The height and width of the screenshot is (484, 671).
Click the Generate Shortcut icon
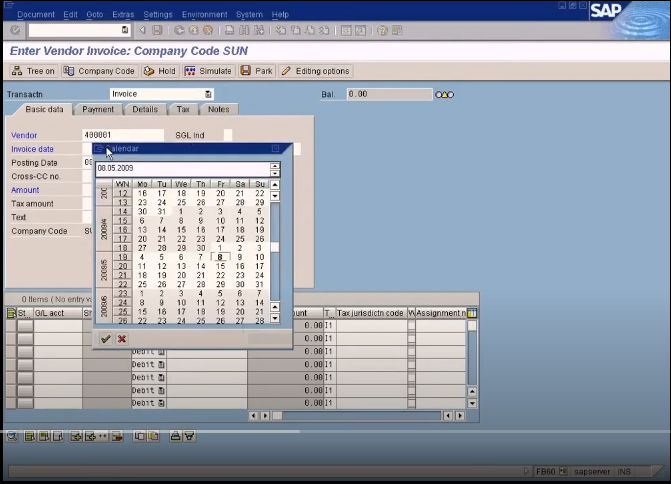pyautogui.click(x=360, y=30)
